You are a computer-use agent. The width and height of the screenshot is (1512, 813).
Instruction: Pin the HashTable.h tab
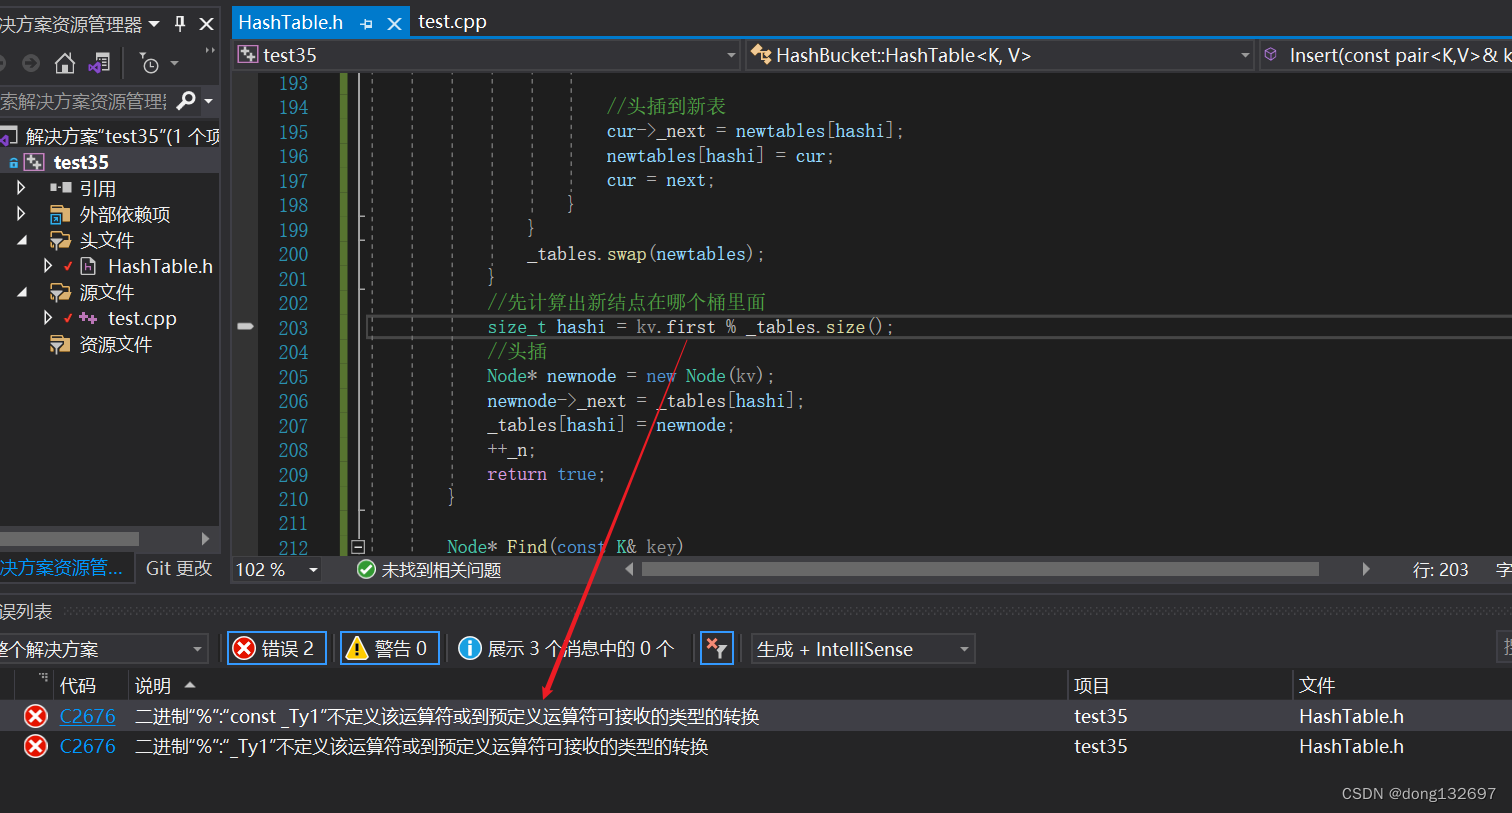click(367, 23)
